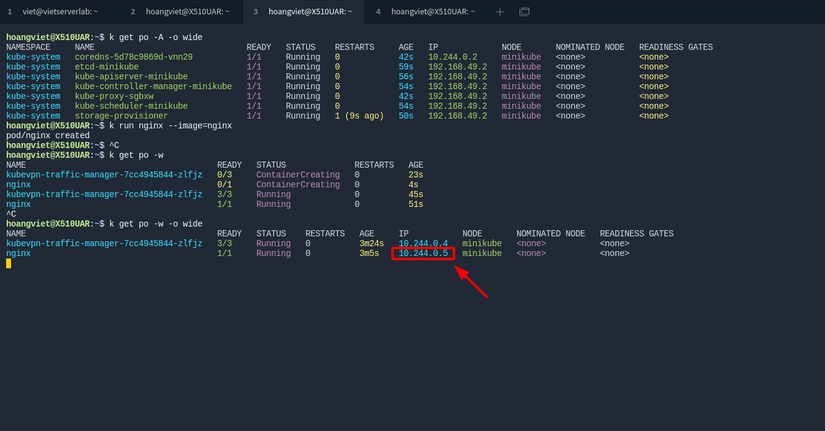Click IP 10.244.0.2 of coredns pod
The height and width of the screenshot is (431, 825).
(x=452, y=57)
